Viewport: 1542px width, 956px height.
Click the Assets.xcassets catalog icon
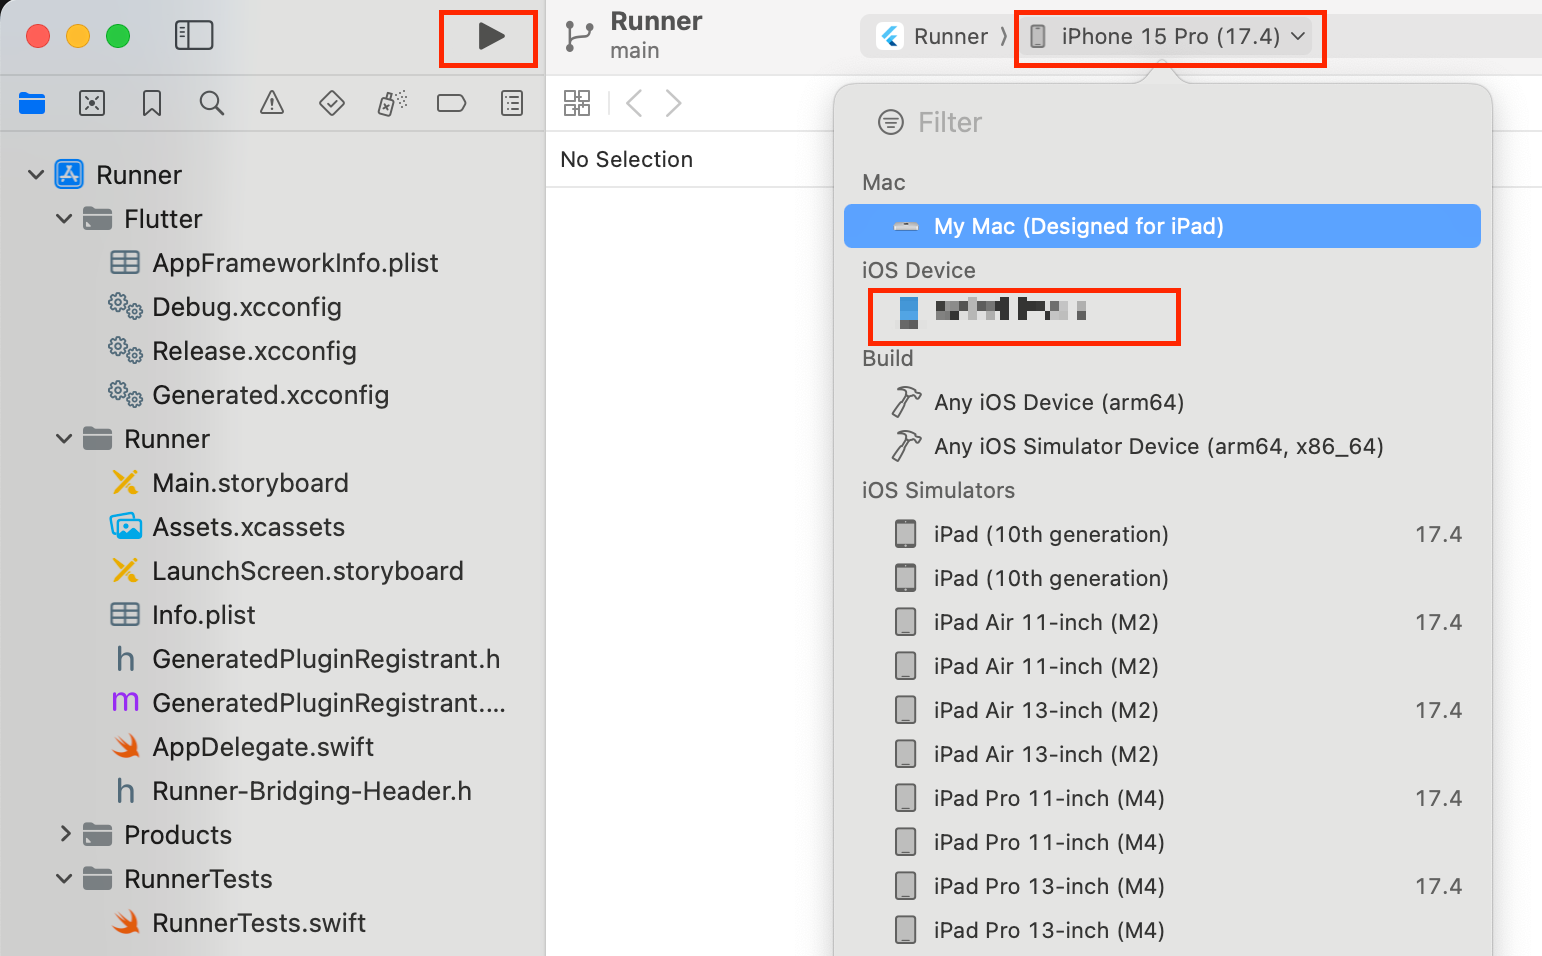click(125, 527)
